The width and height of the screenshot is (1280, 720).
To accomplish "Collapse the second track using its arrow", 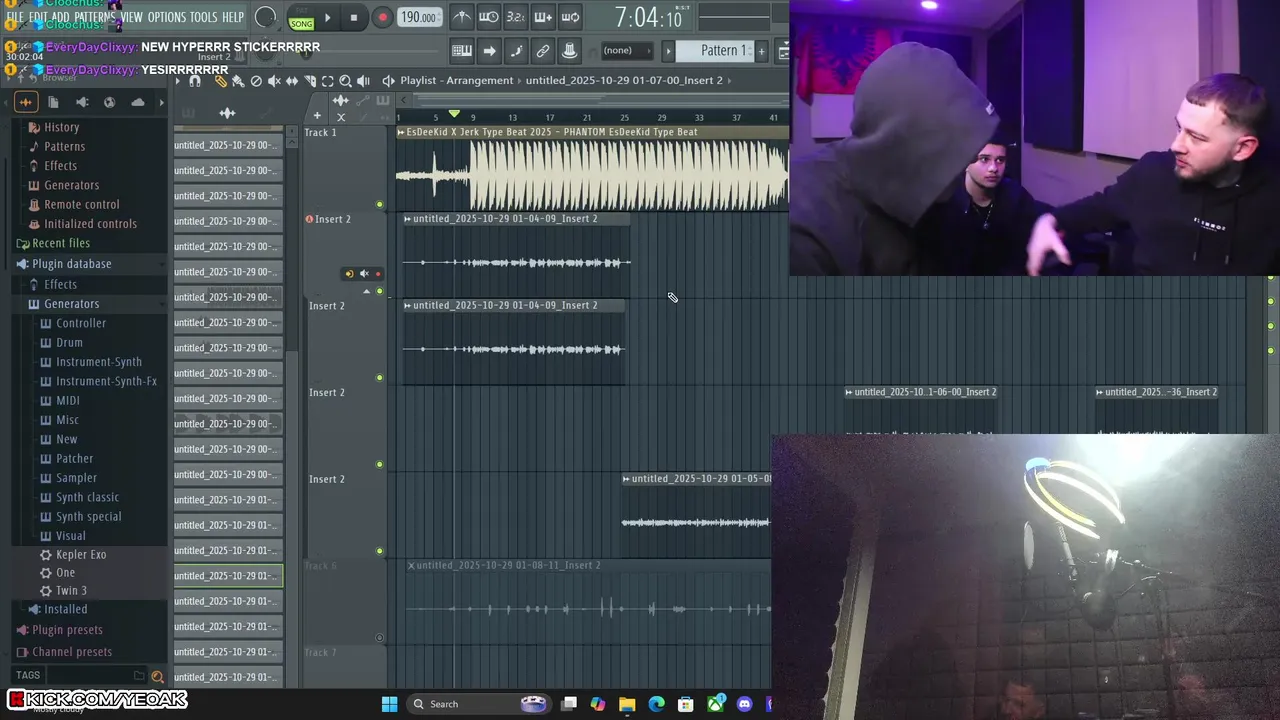I will (366, 291).
